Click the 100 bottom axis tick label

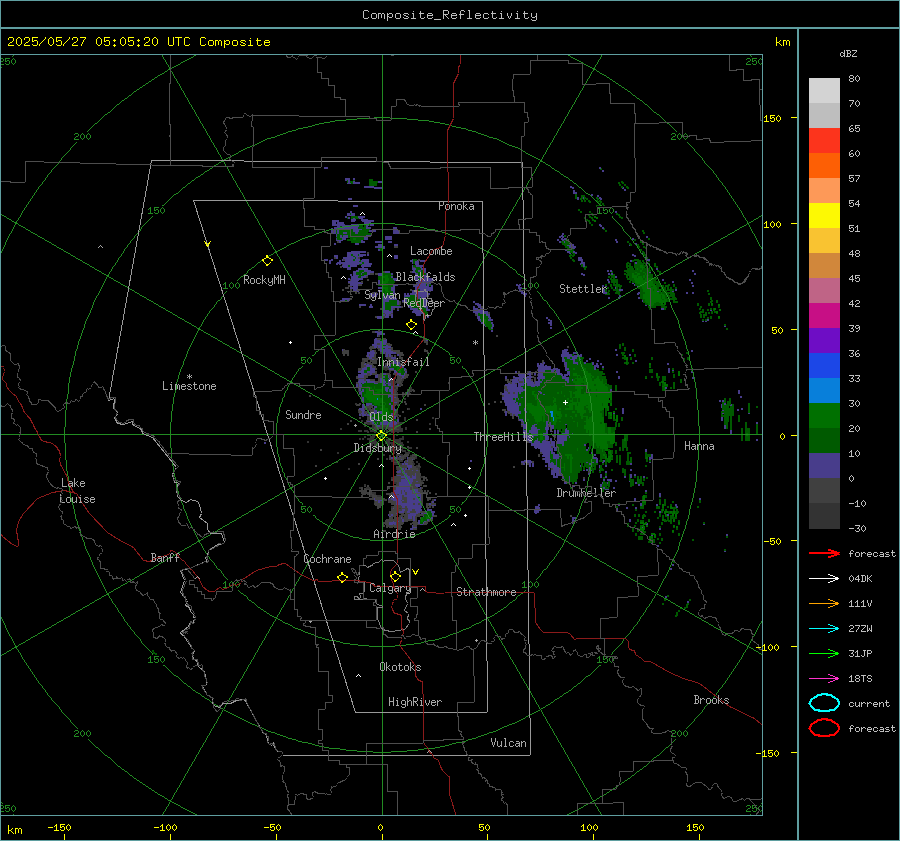[x=589, y=827]
